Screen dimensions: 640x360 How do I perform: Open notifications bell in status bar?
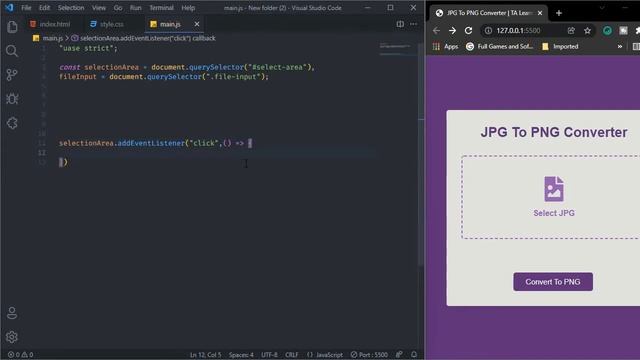pos(414,355)
